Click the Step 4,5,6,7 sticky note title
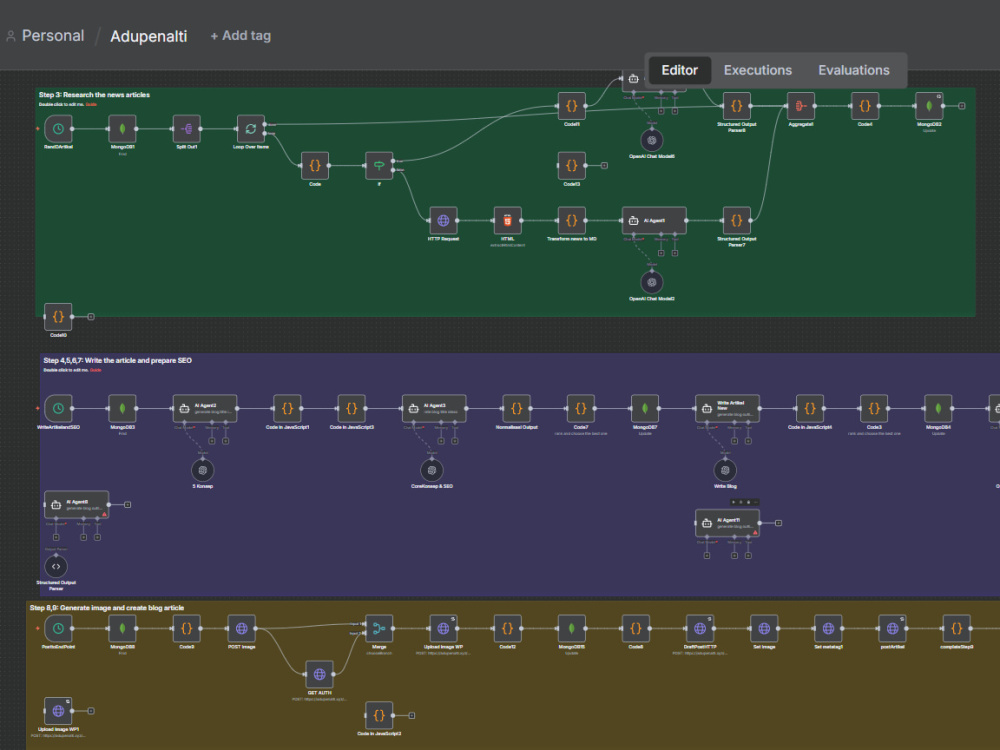This screenshot has width=1000, height=750. point(117,361)
